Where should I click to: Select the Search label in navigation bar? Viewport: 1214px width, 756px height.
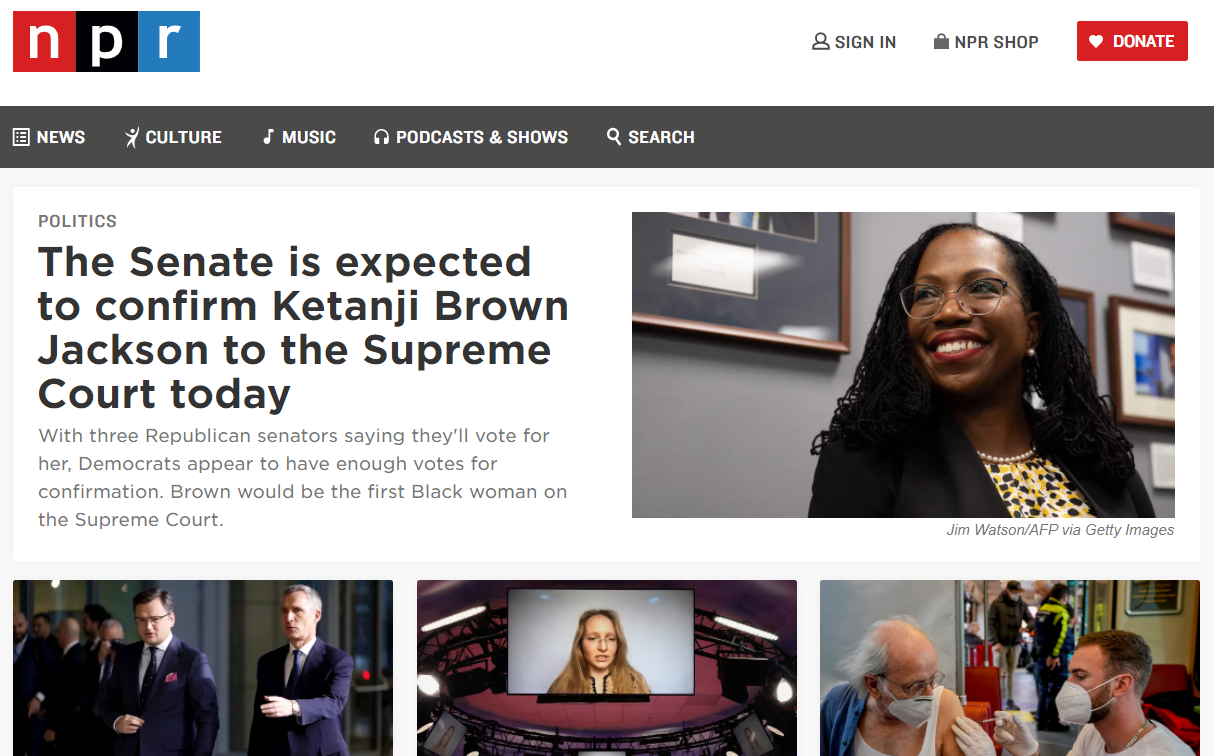(661, 137)
